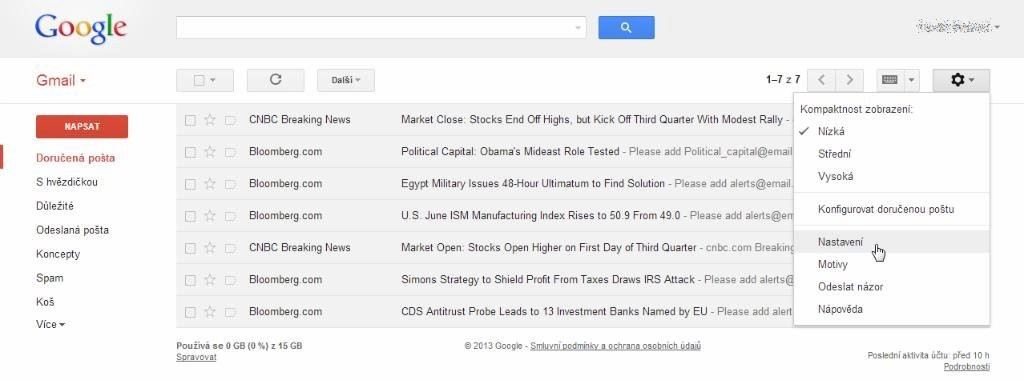The height and width of the screenshot is (380, 1024).
Task: Click the keyboard input tools icon
Action: tap(889, 80)
